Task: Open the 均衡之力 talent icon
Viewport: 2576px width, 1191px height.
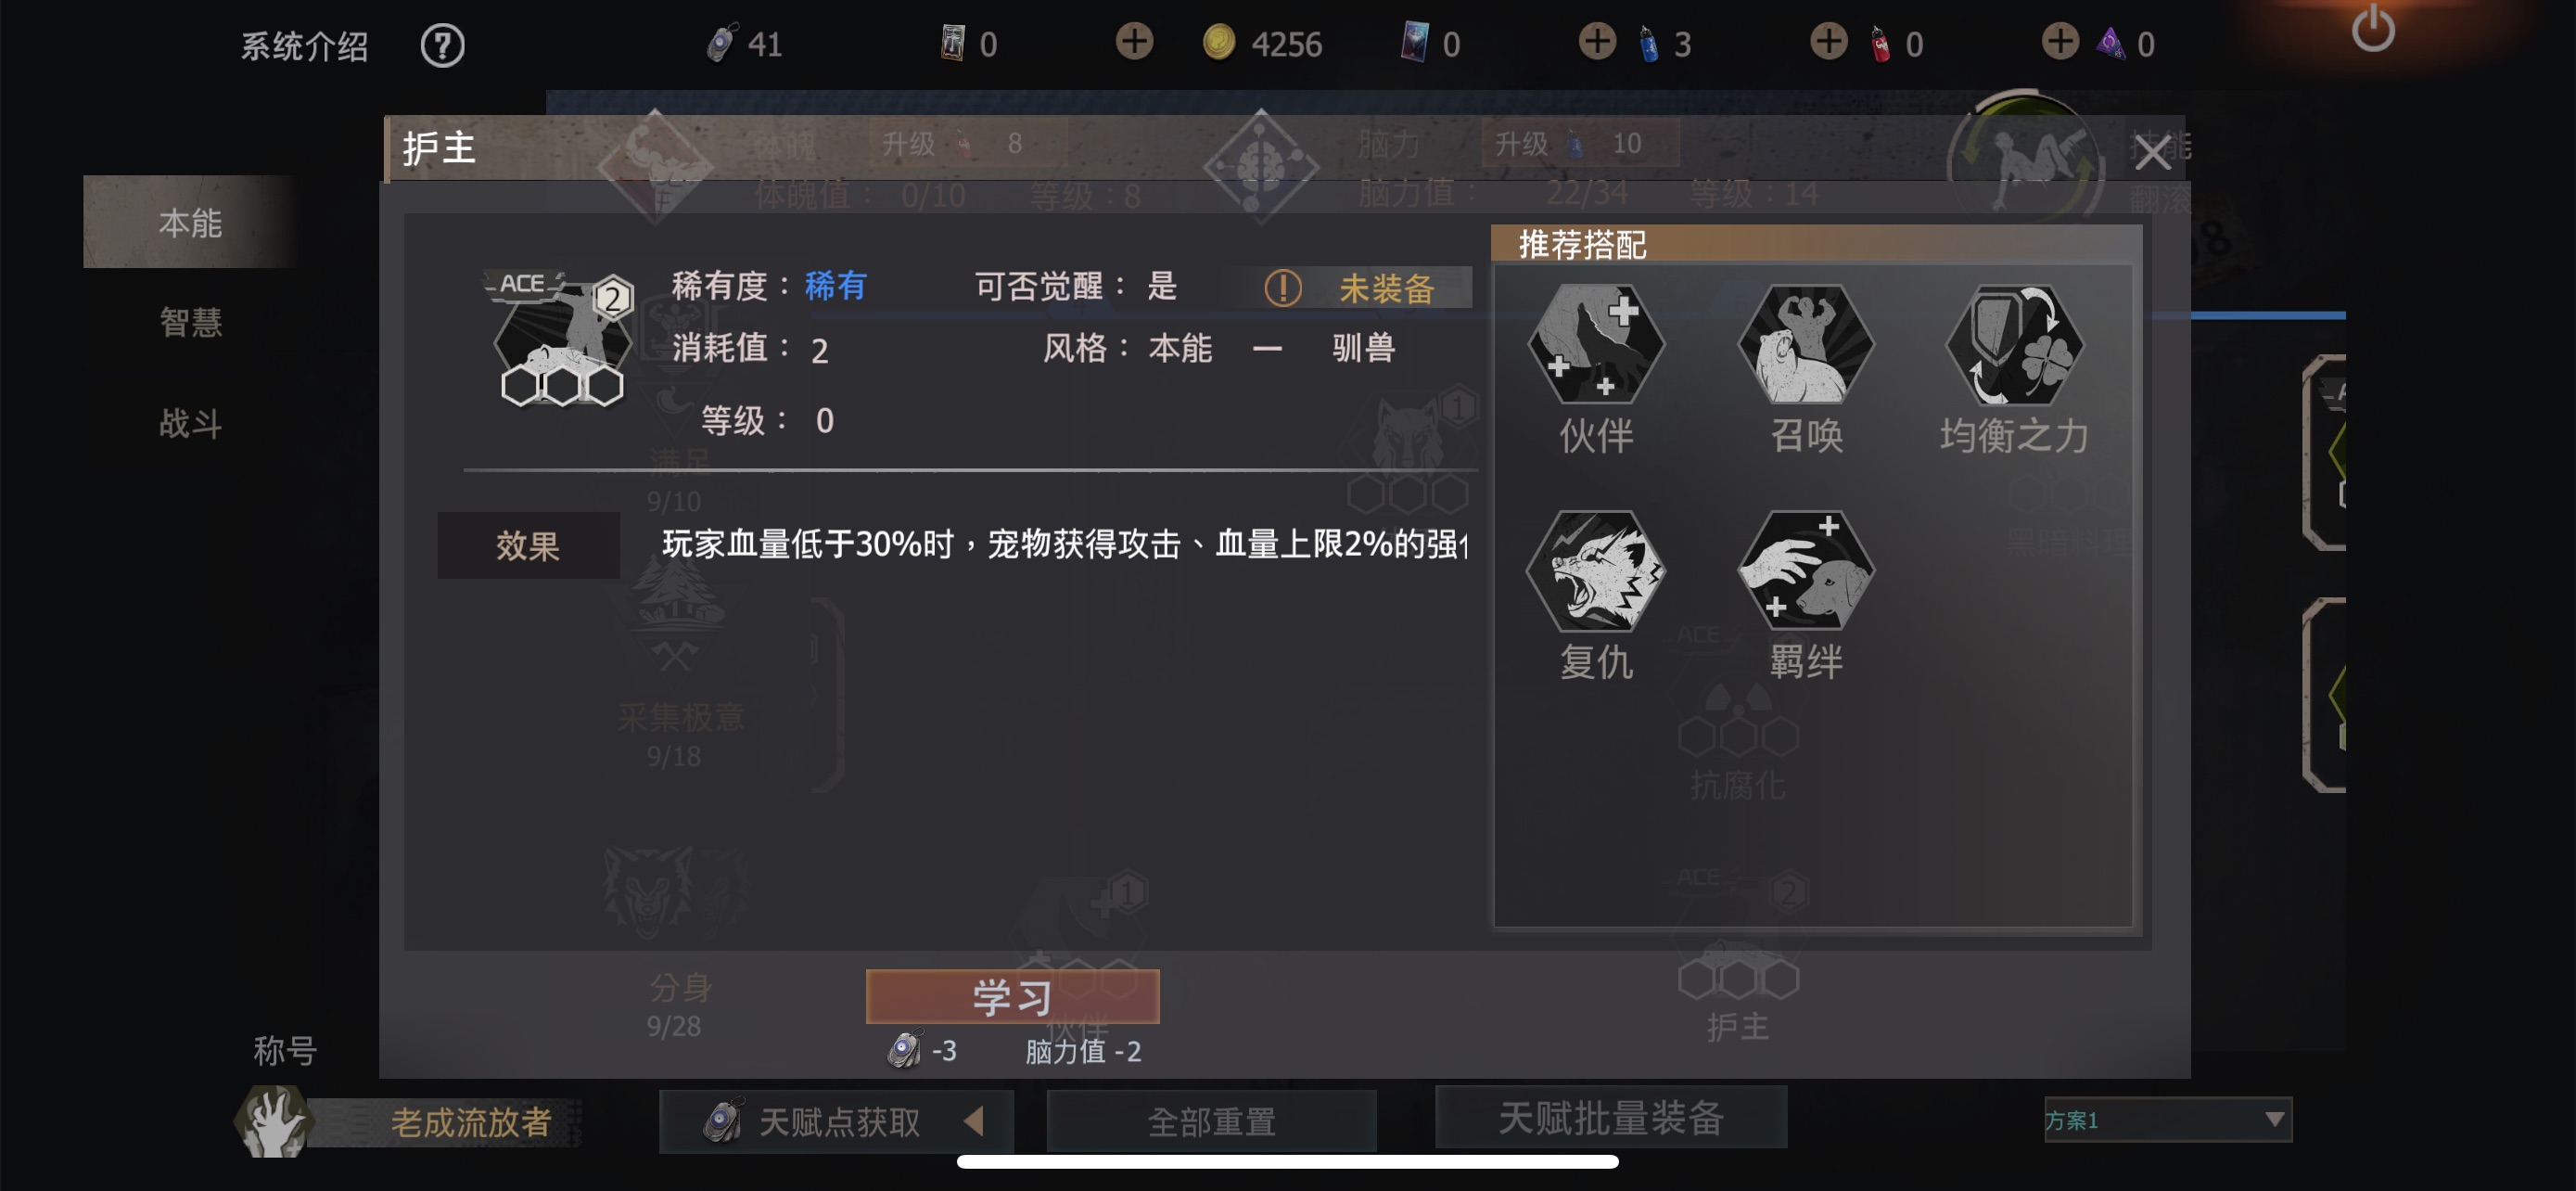Action: click(x=2015, y=345)
